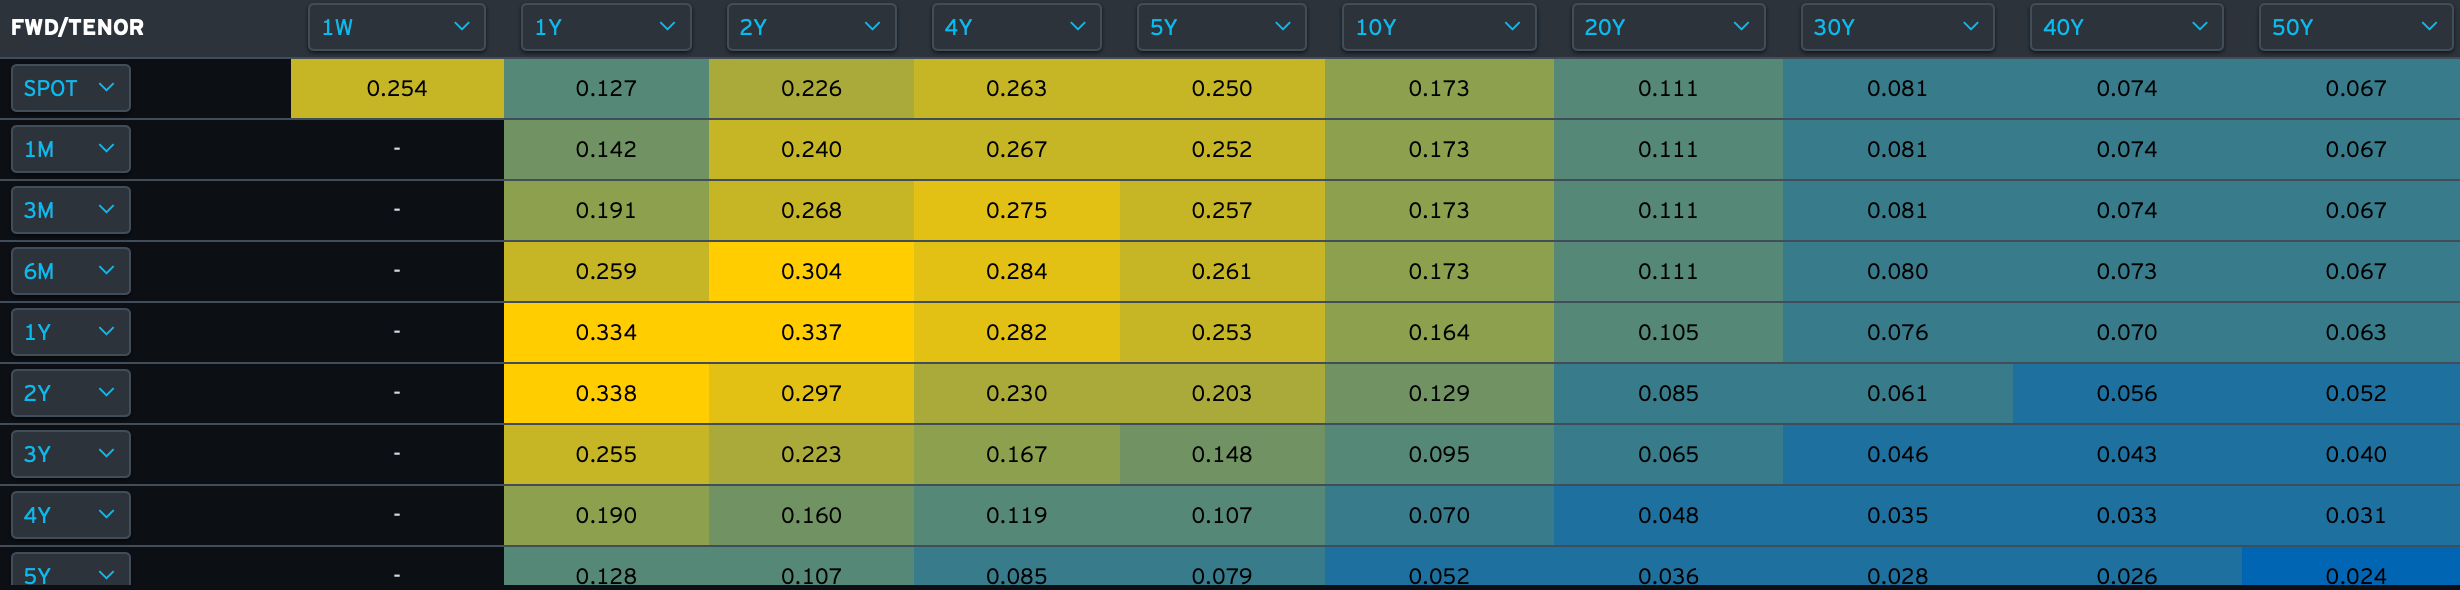
Task: Select the 6M 1Y cell 0.259
Action: pos(606,271)
